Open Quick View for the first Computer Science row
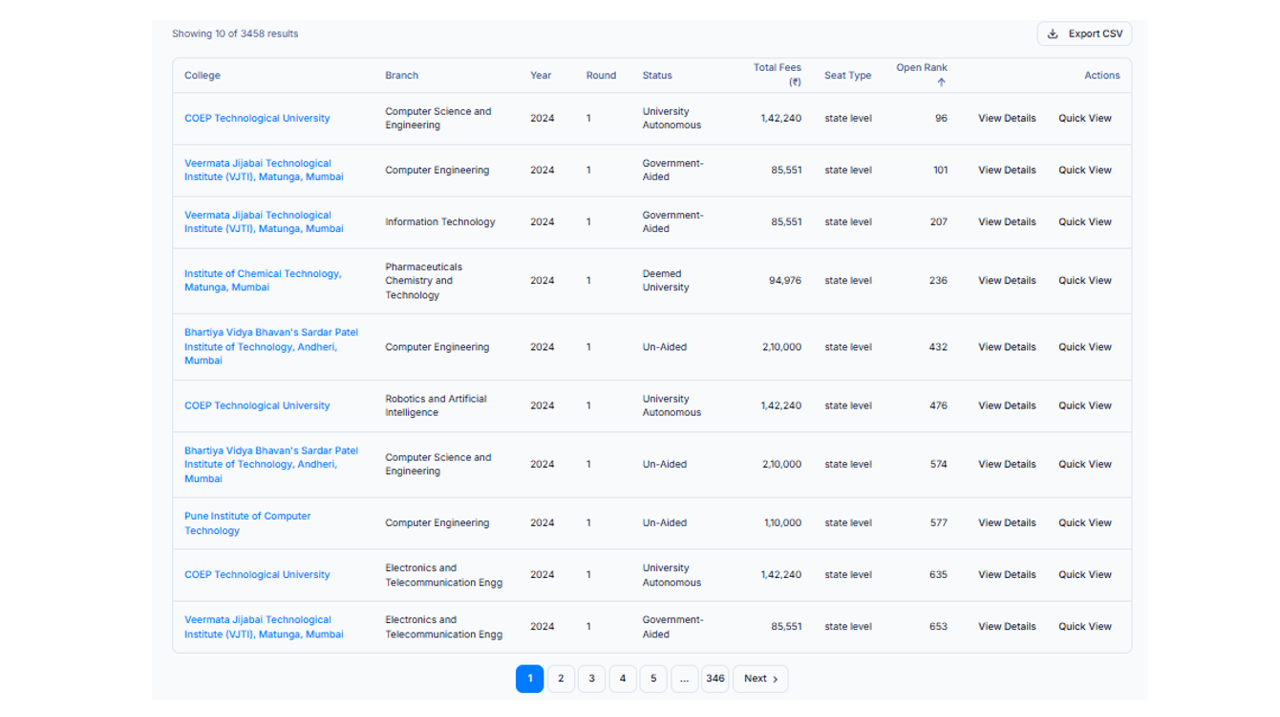Image resolution: width=1280 pixels, height=717 pixels. click(1084, 118)
